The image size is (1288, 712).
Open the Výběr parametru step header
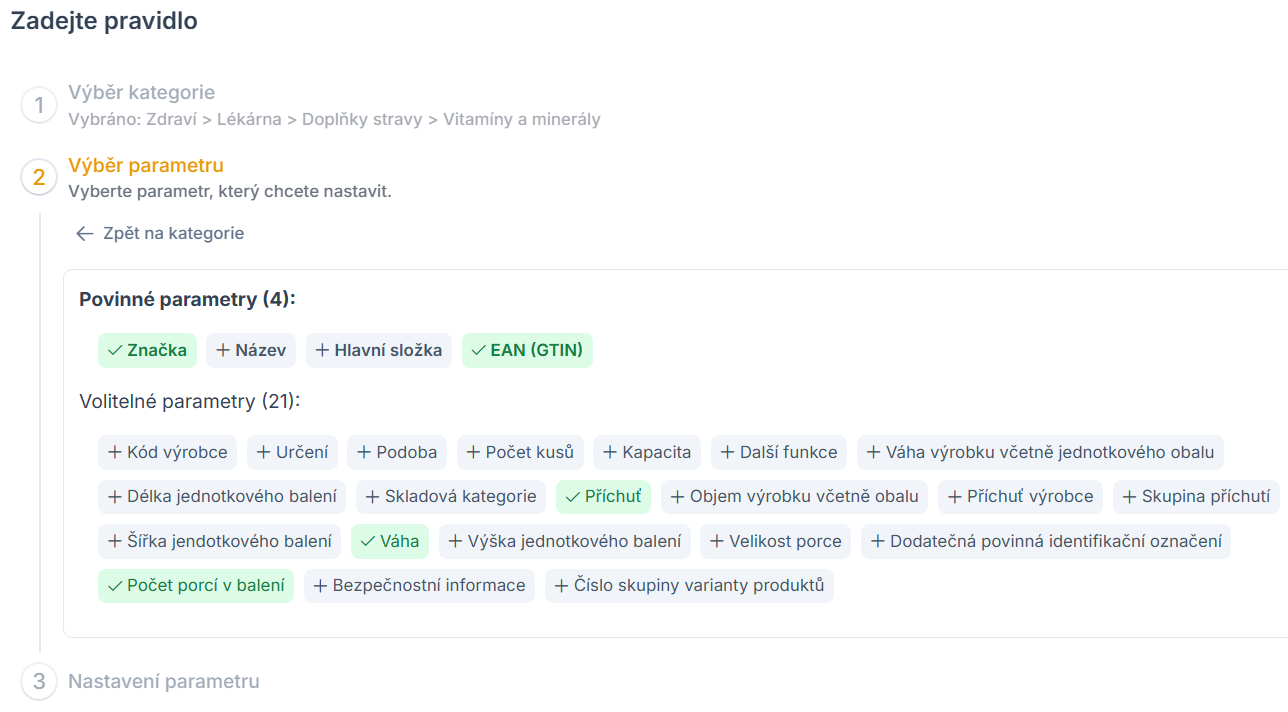click(145, 165)
